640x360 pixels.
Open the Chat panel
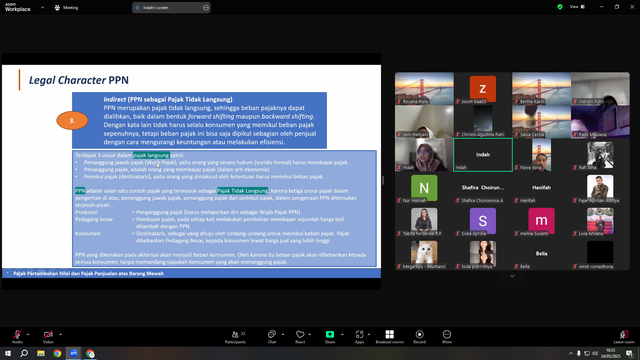coord(272,336)
